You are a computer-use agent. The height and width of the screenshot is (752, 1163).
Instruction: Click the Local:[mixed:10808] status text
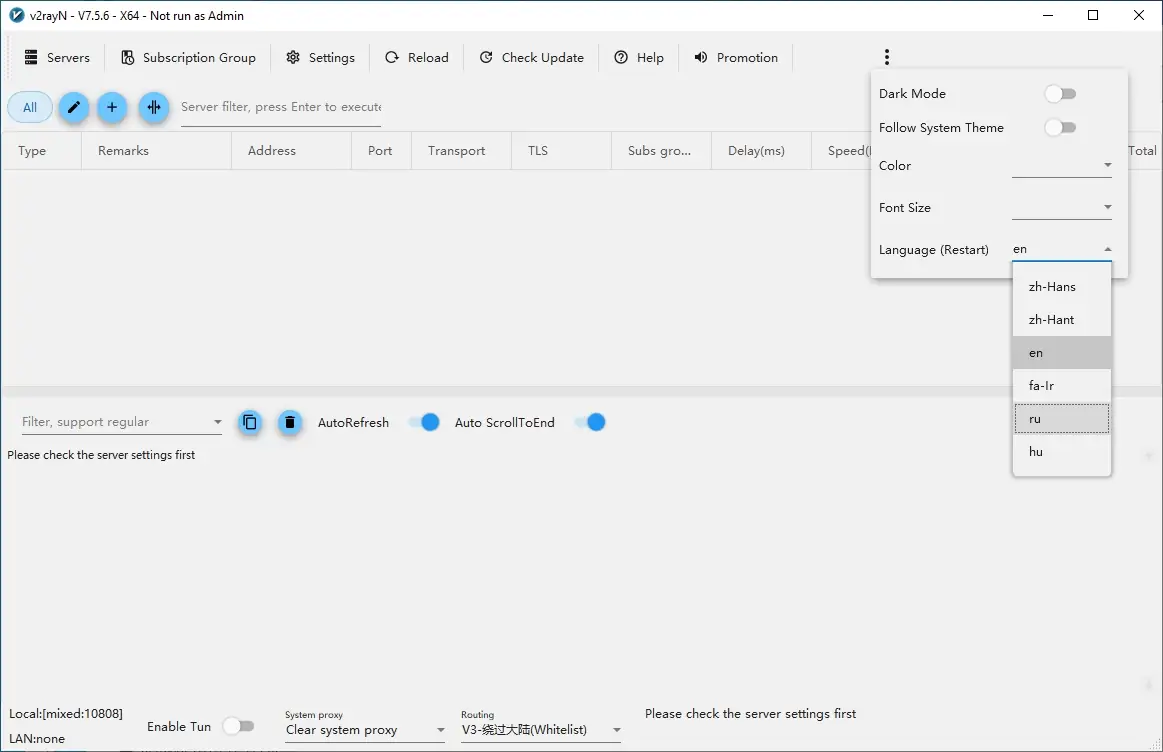(66, 713)
